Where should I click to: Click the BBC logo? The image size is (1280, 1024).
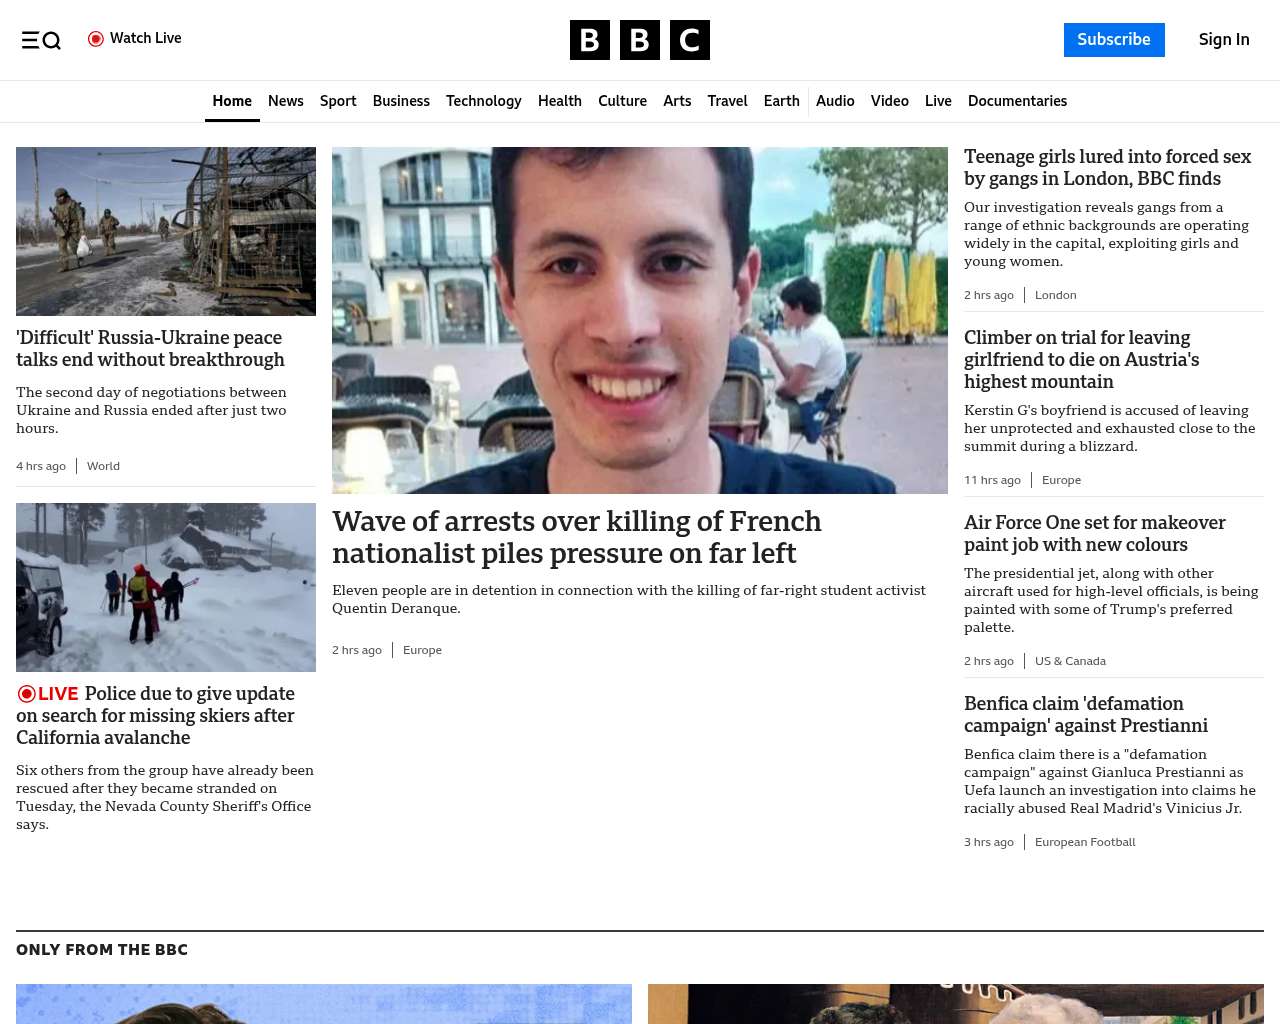pyautogui.click(x=639, y=40)
